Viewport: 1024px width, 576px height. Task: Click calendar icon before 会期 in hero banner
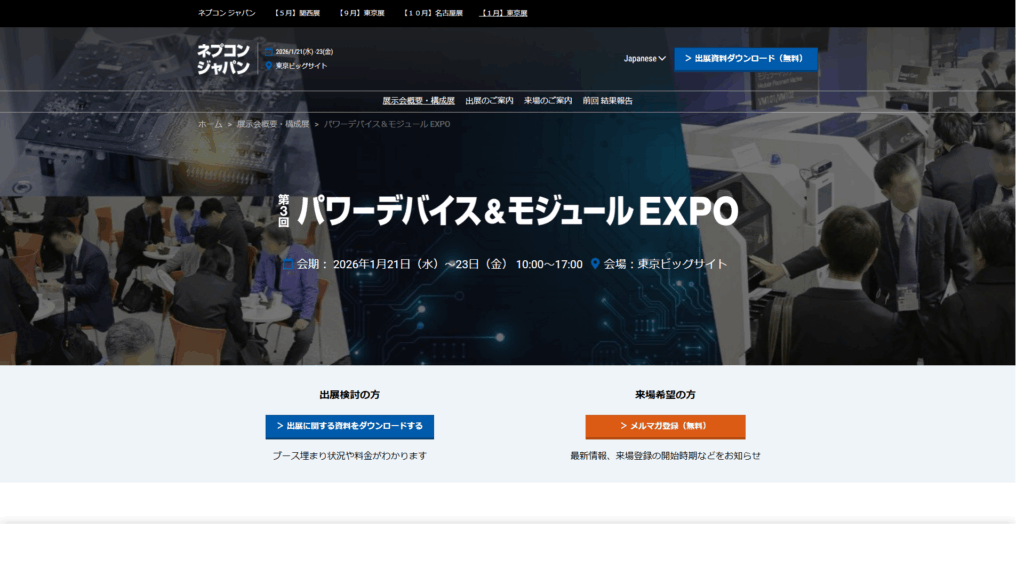coord(287,264)
